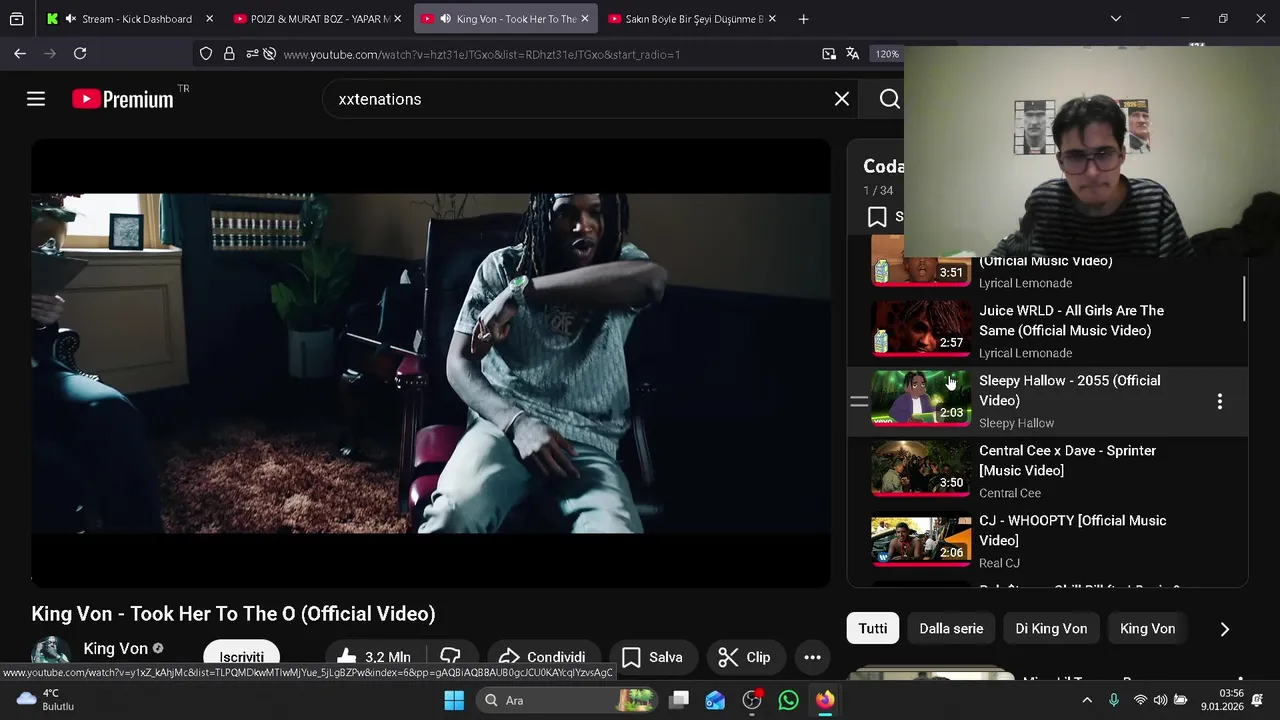Create a clip with the Clip scissors button
This screenshot has height=720, width=1280.
point(745,657)
